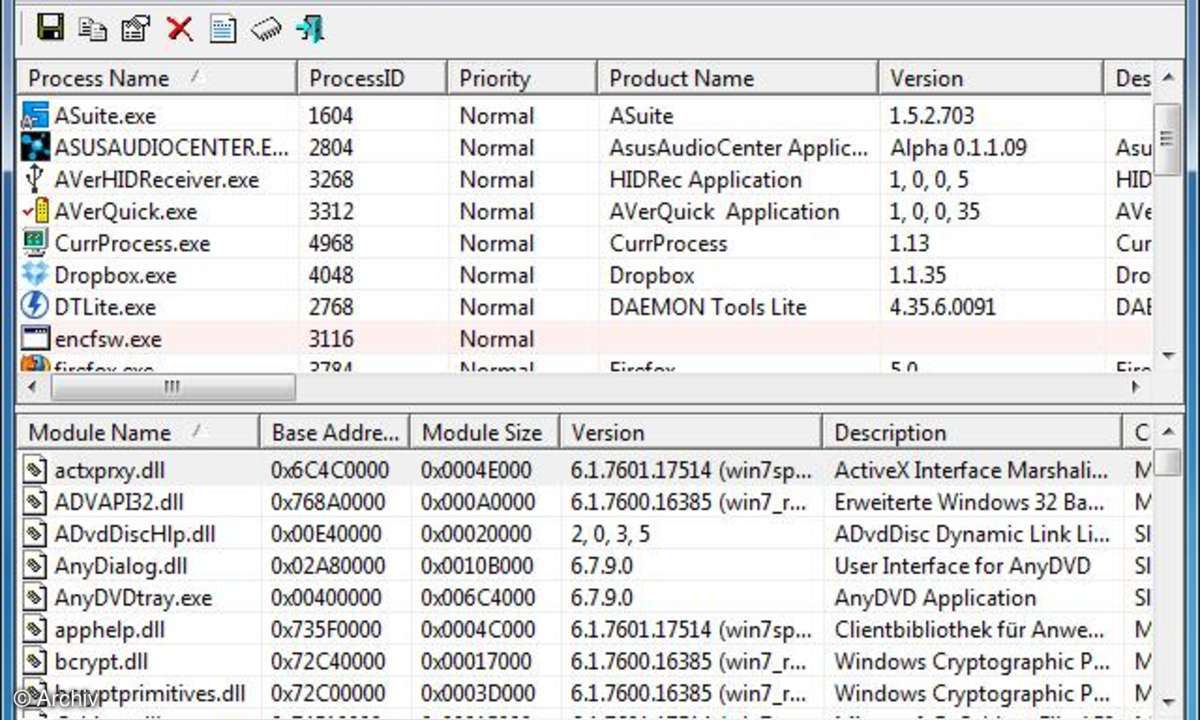Click the module list scroll-down arrow

point(1168,701)
